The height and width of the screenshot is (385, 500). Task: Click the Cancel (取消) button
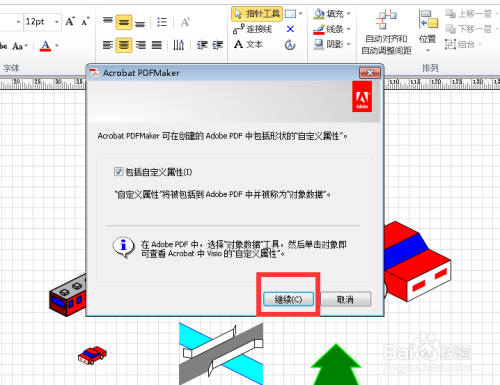(346, 299)
